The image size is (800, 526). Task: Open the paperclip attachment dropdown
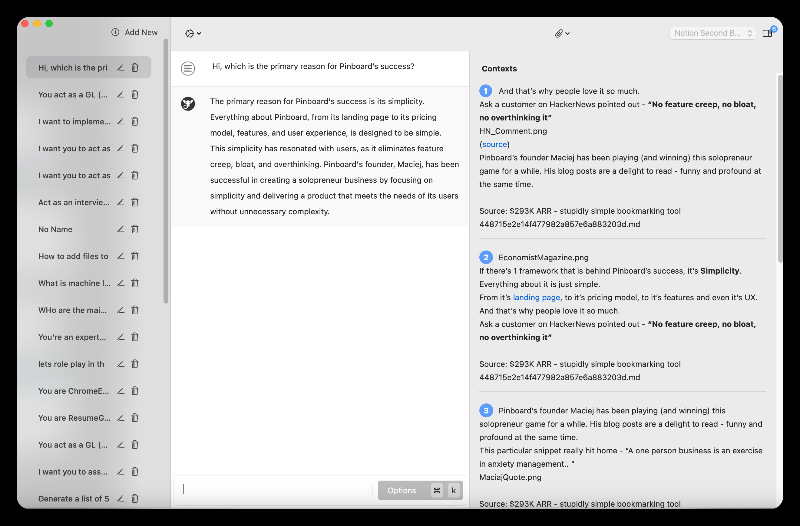pos(562,33)
